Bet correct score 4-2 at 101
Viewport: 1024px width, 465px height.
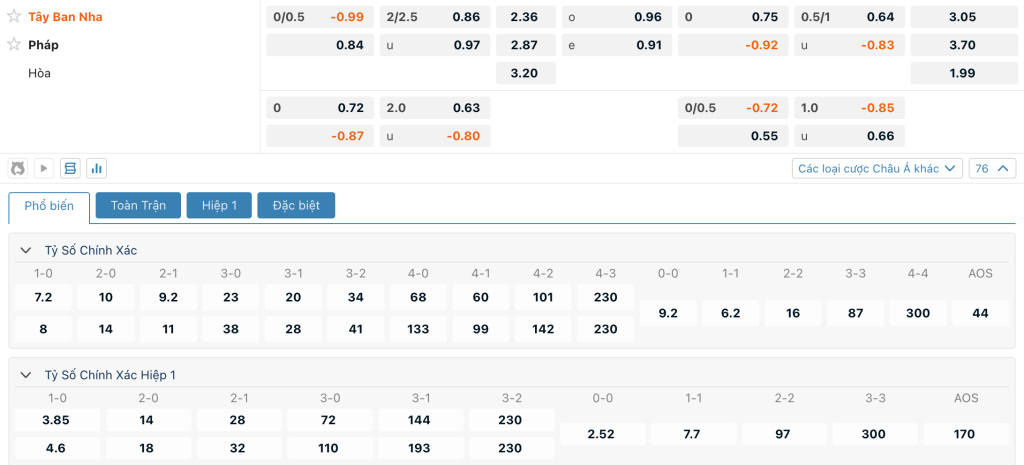click(543, 297)
